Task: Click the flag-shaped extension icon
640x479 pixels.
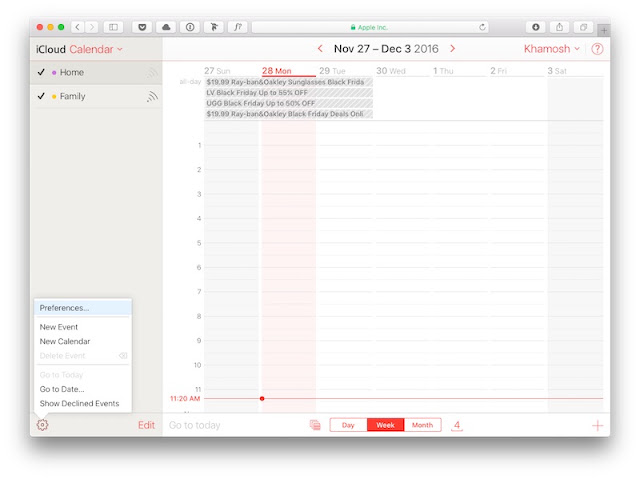Action: 214,27
